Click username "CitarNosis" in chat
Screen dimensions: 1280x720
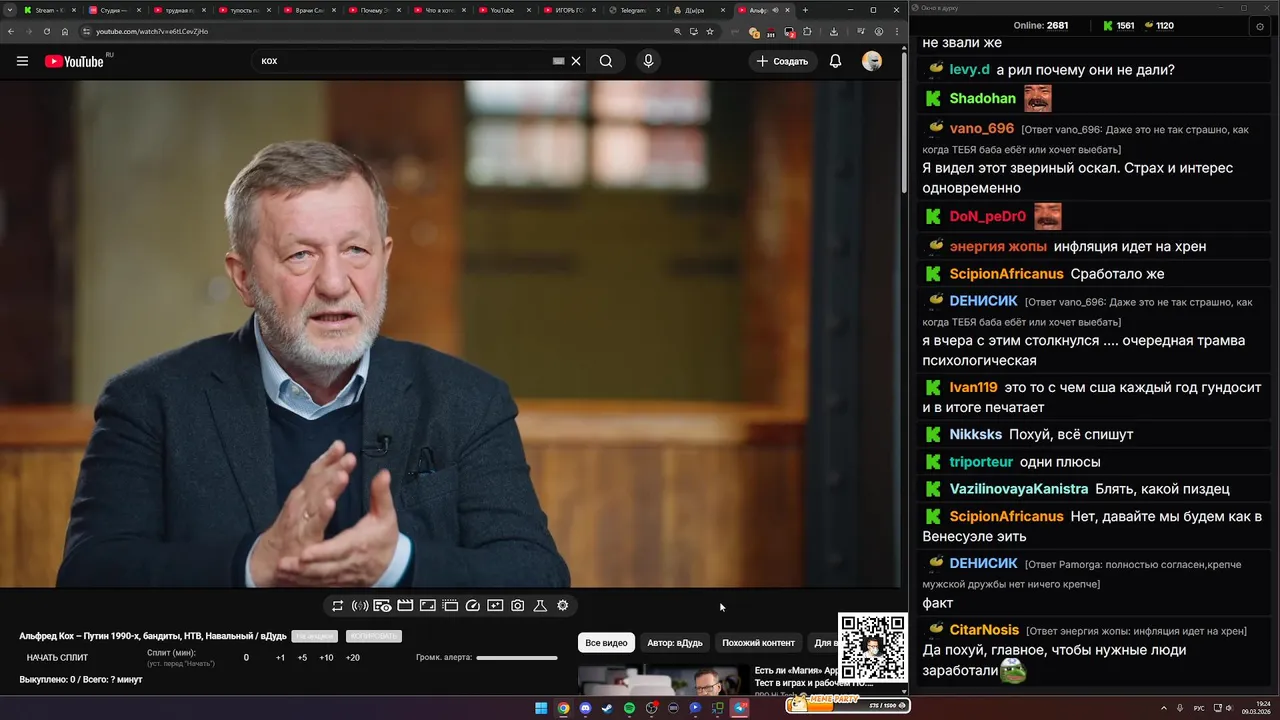(x=984, y=630)
